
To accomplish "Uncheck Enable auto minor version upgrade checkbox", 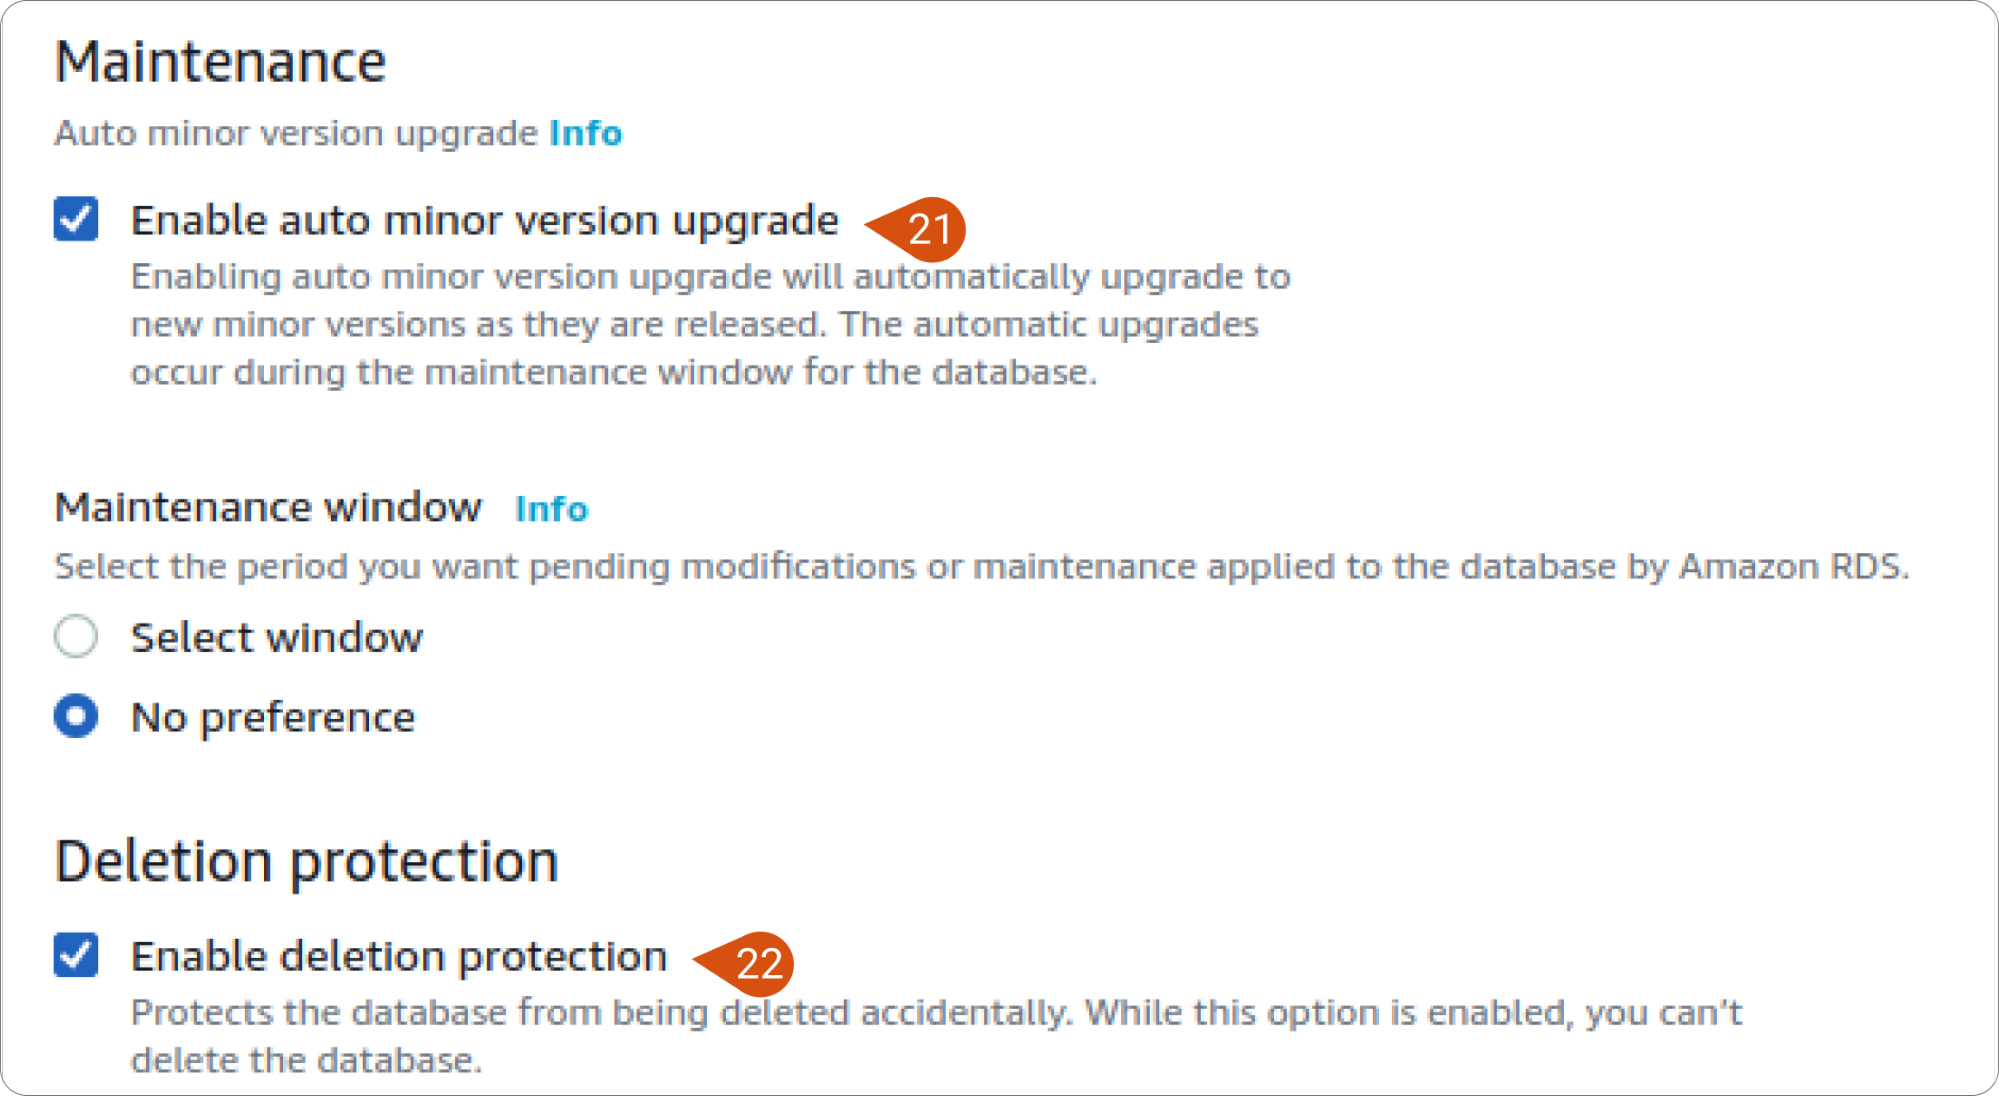I will coord(76,219).
